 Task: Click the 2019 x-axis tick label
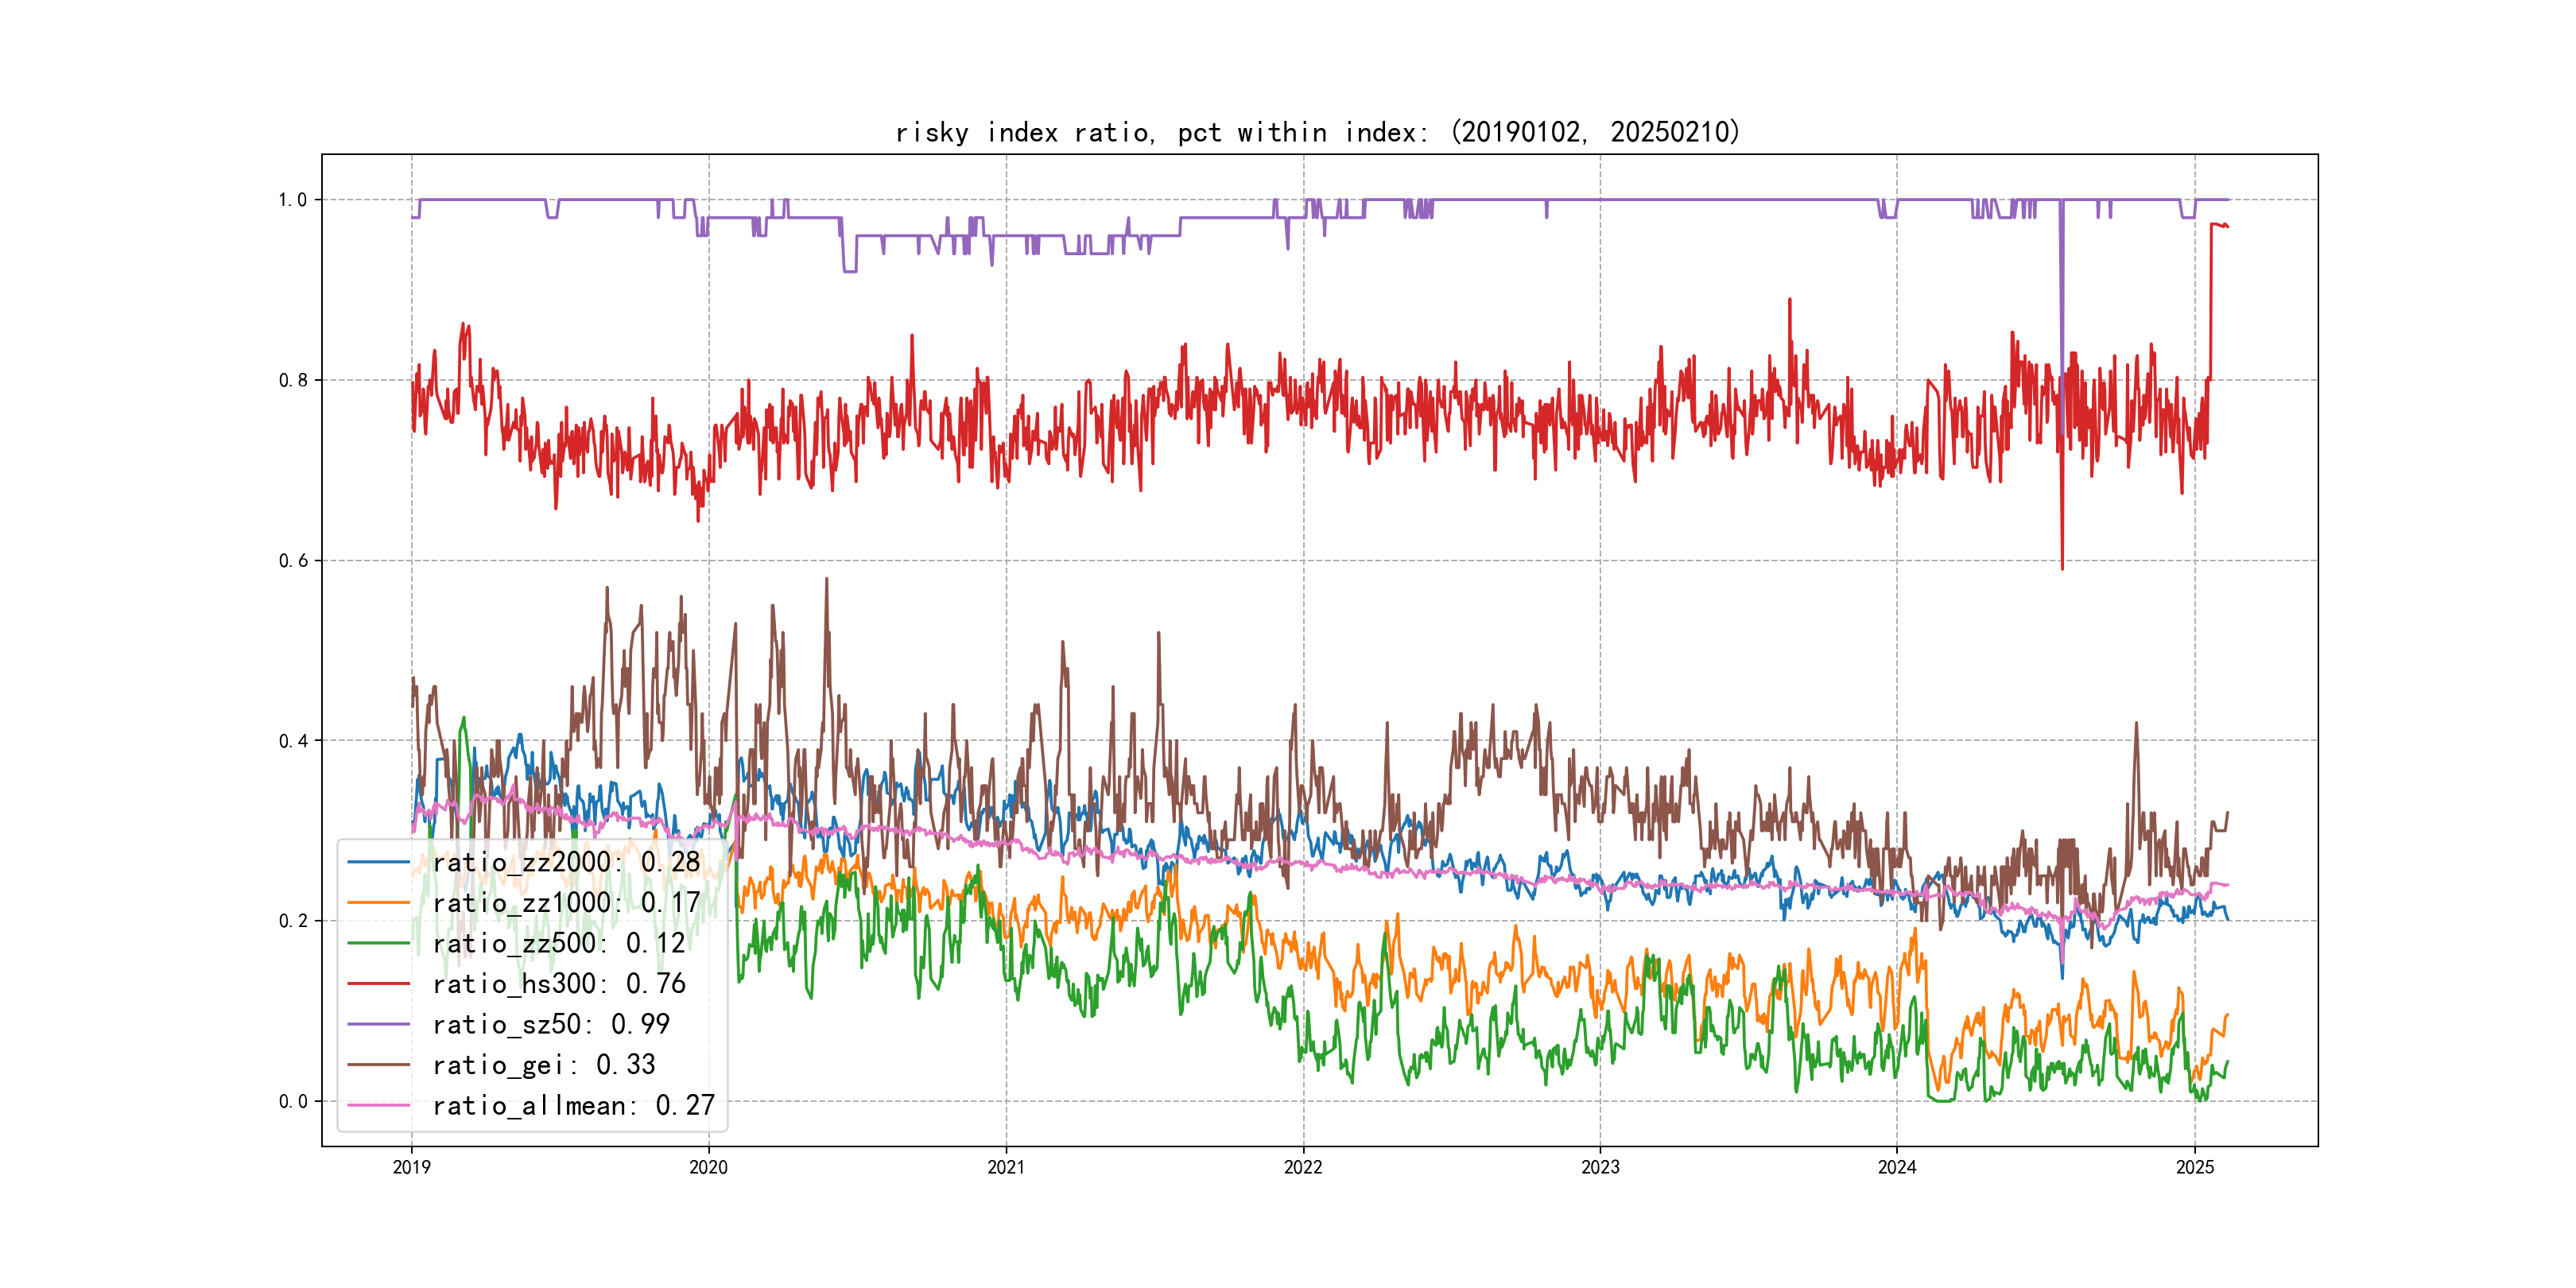point(411,1167)
